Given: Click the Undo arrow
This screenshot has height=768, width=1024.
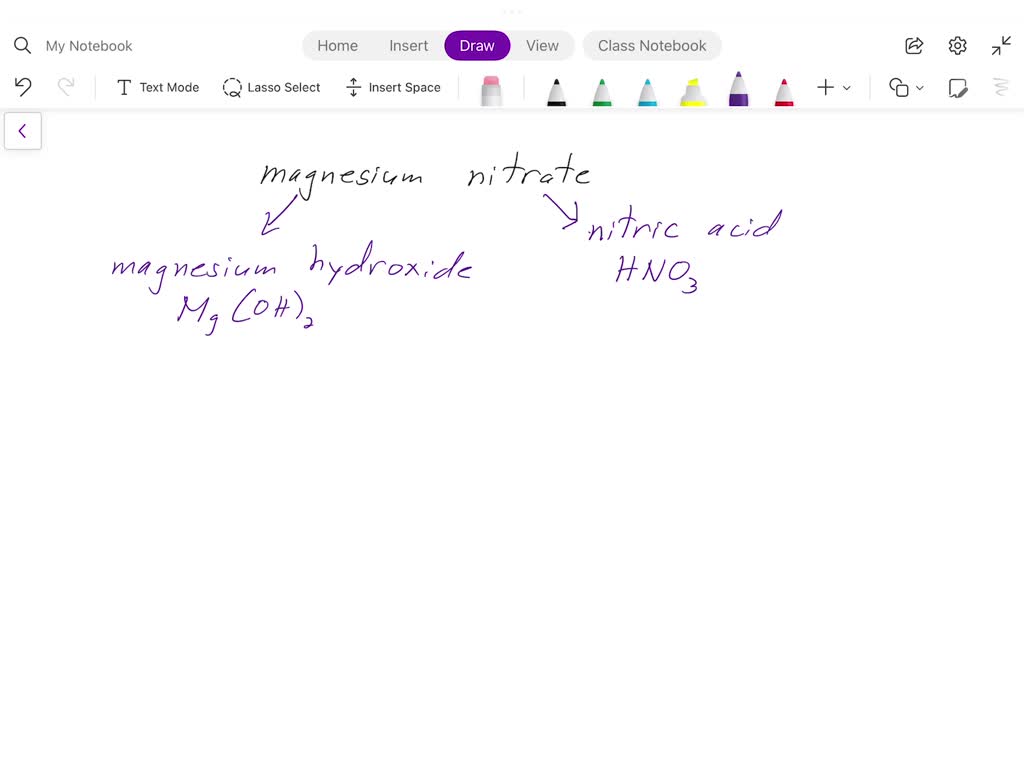Looking at the screenshot, I should pyautogui.click(x=22, y=87).
